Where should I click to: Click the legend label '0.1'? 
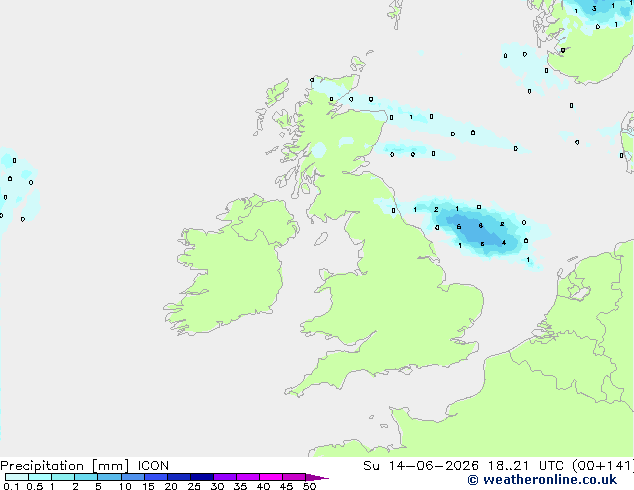tap(11, 486)
